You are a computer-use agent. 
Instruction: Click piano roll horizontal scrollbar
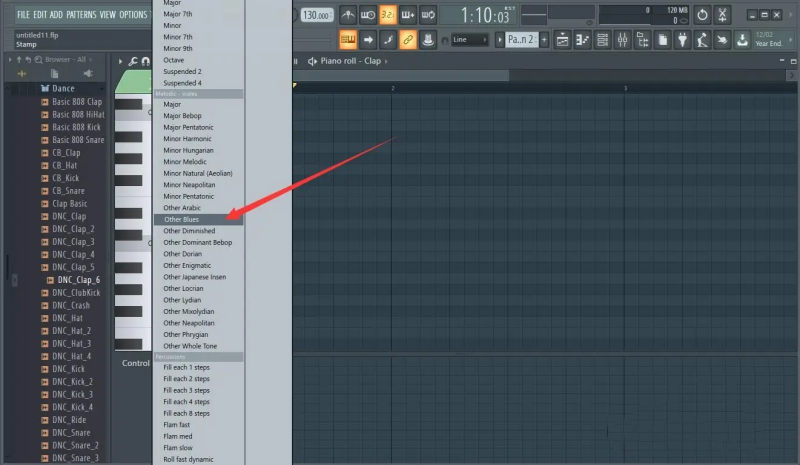click(401, 76)
